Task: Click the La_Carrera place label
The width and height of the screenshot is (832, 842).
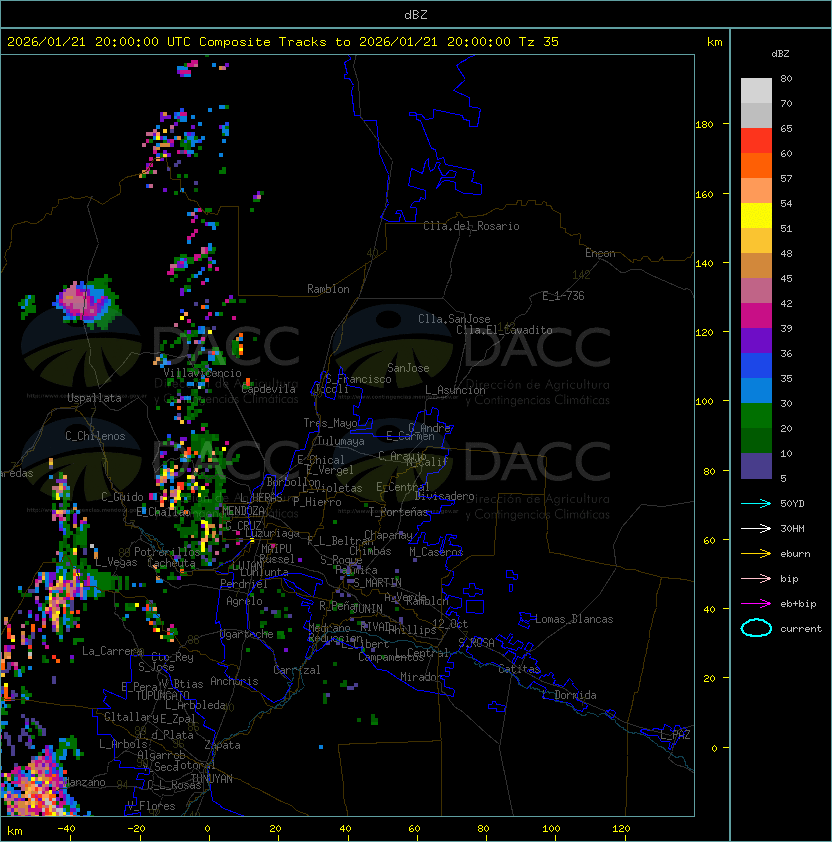Action: pos(112,651)
